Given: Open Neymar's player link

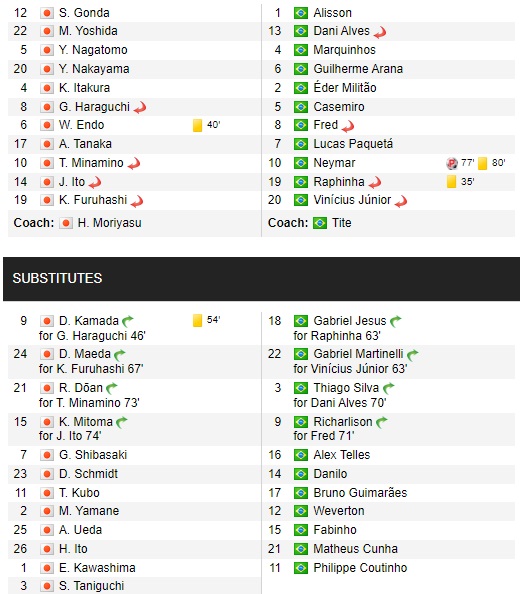Looking at the screenshot, I should 334,163.
